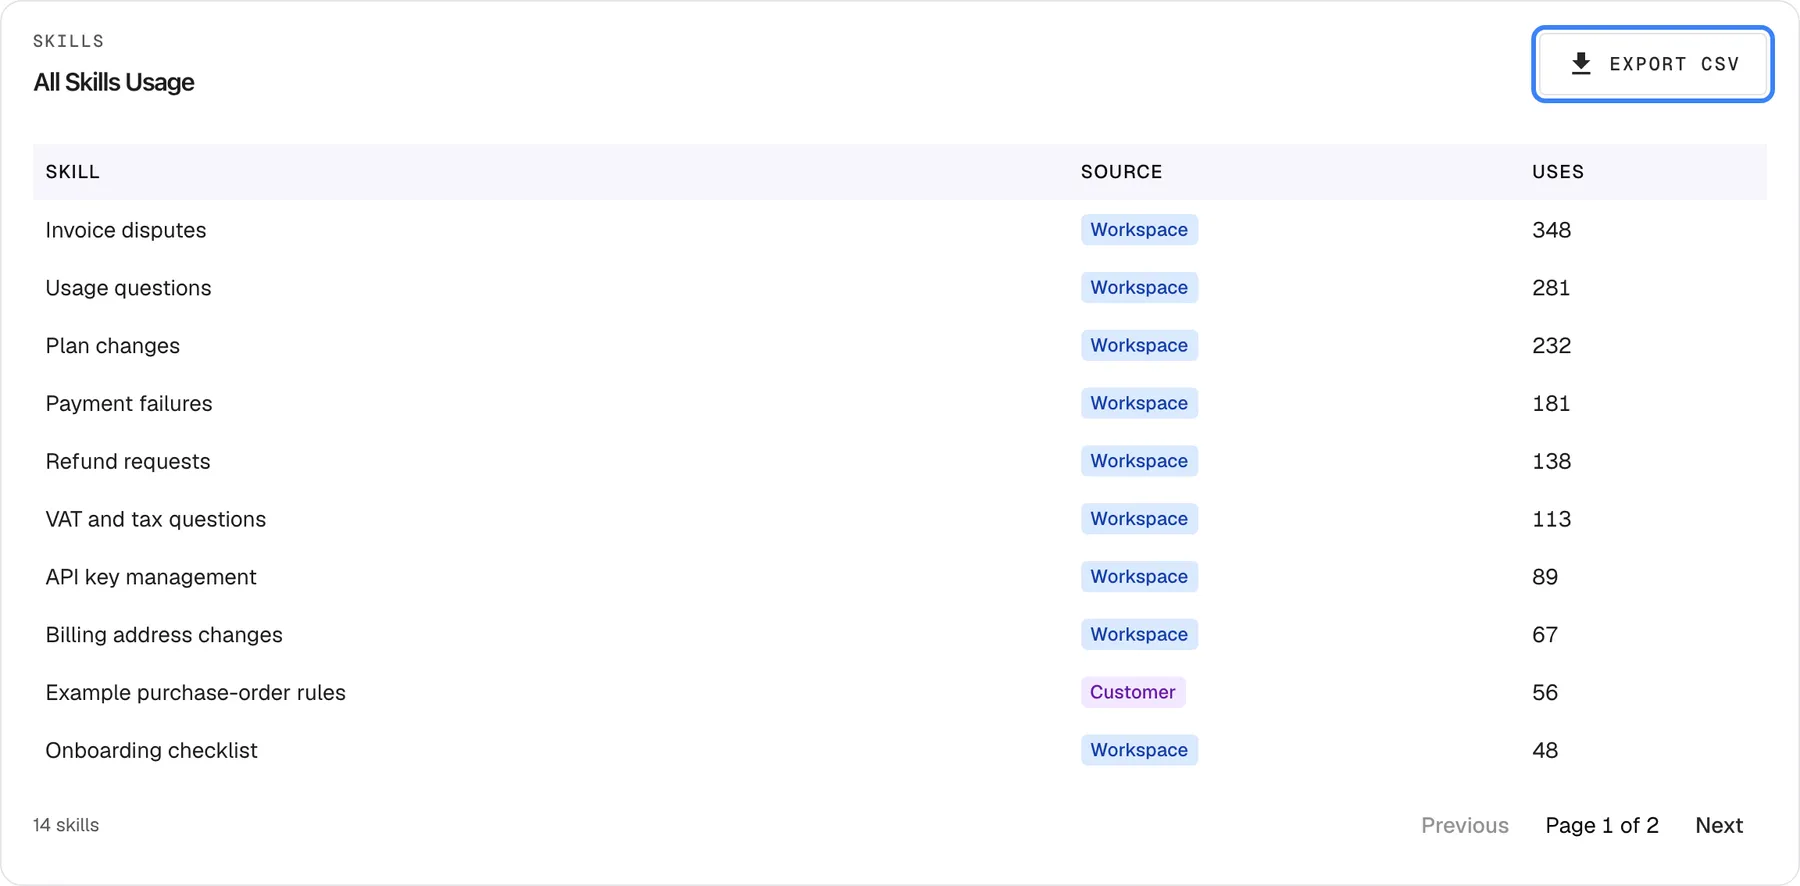The image size is (1800, 886).
Task: Click the 56 uses value
Action: [1545, 692]
